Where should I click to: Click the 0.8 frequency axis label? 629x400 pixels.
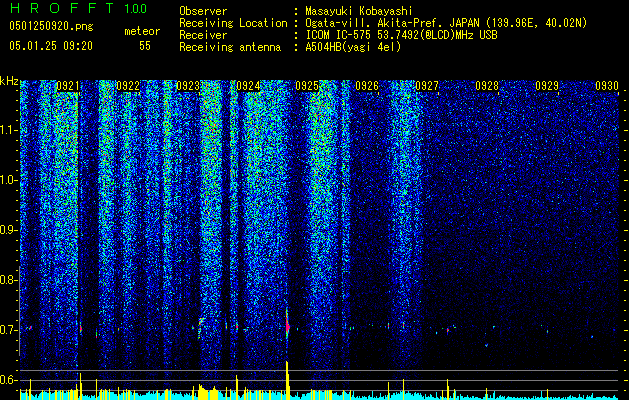point(8,280)
